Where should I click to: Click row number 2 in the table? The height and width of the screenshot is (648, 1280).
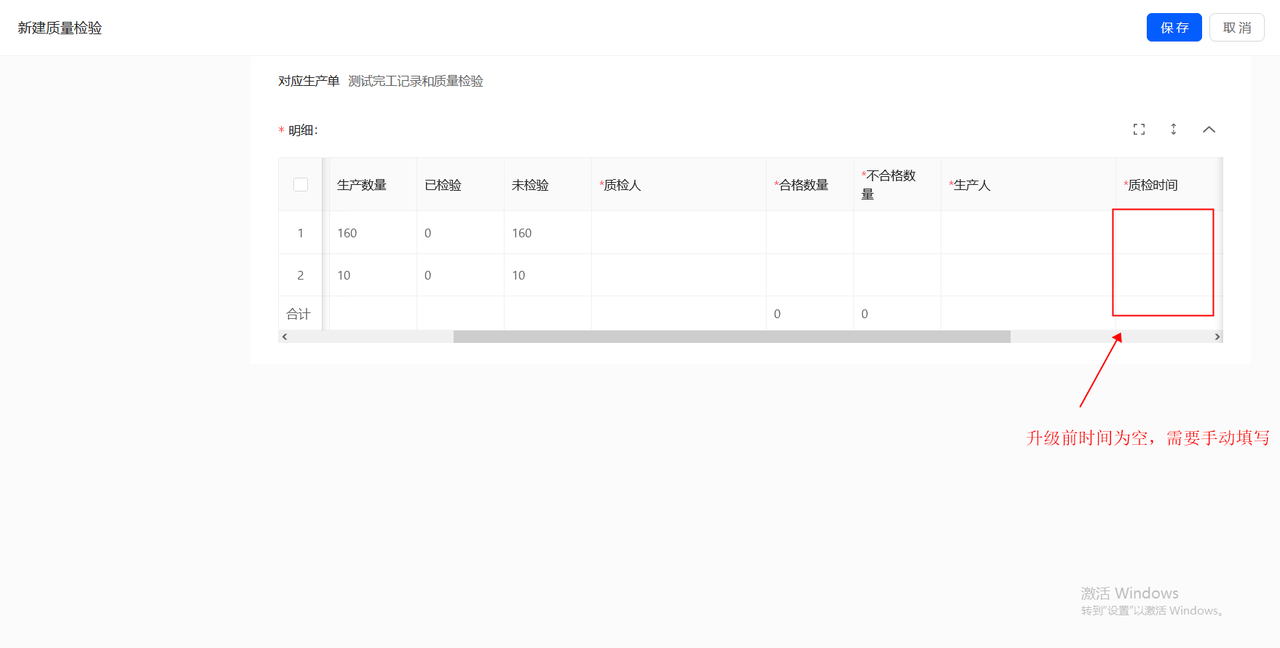coord(300,275)
